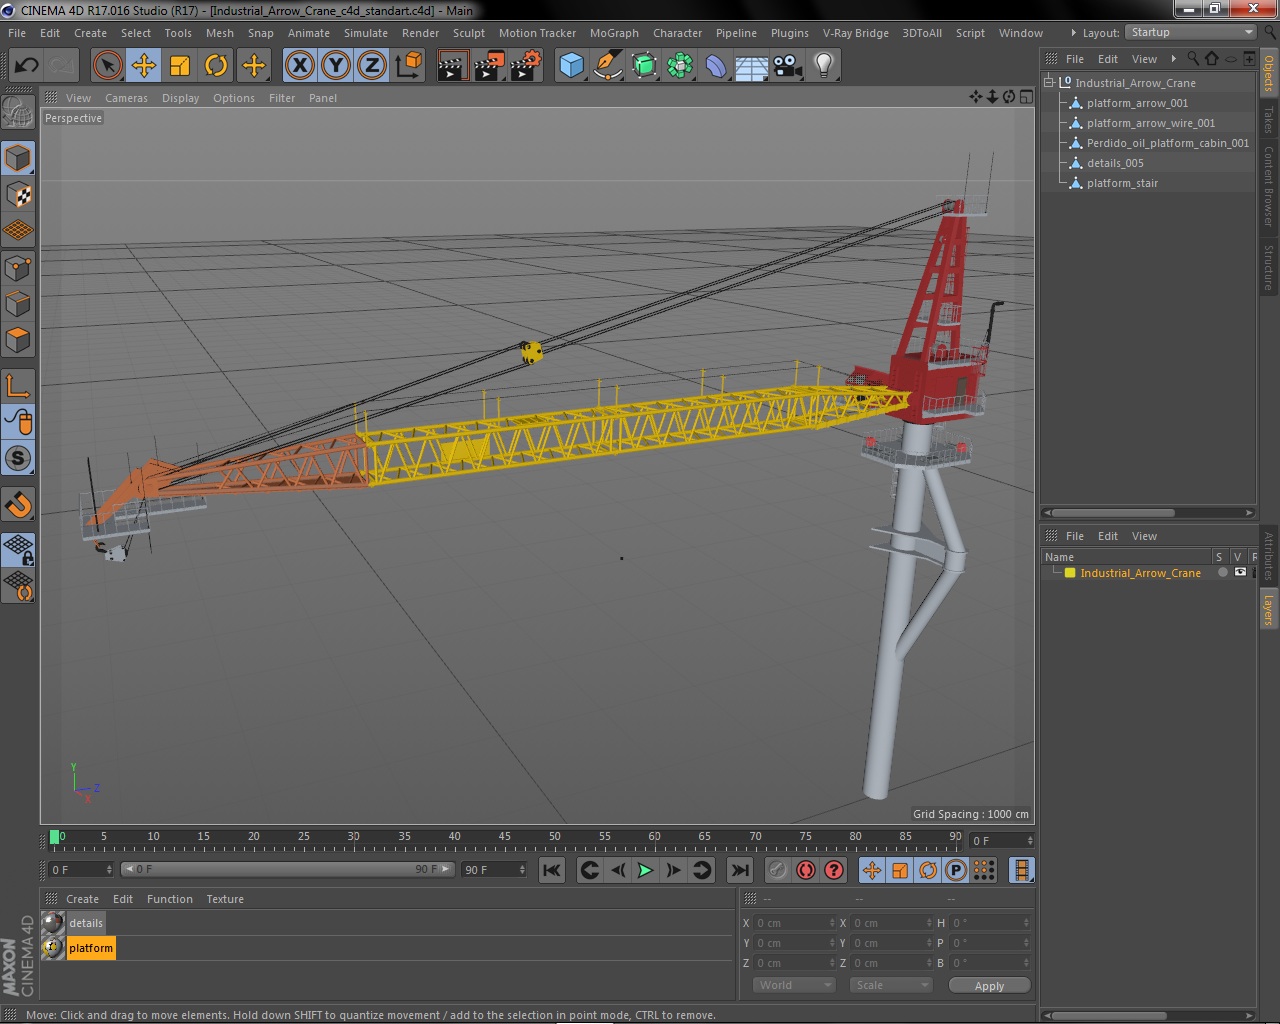Image resolution: width=1280 pixels, height=1024 pixels.
Task: Select platform_stair object
Action: tap(1122, 183)
